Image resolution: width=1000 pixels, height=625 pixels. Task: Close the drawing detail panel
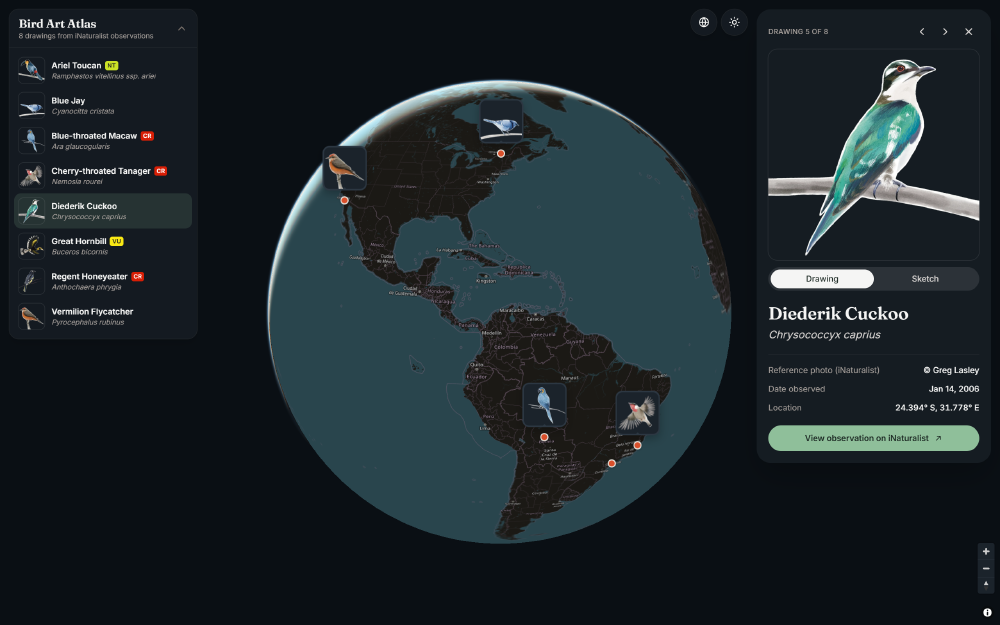(969, 31)
